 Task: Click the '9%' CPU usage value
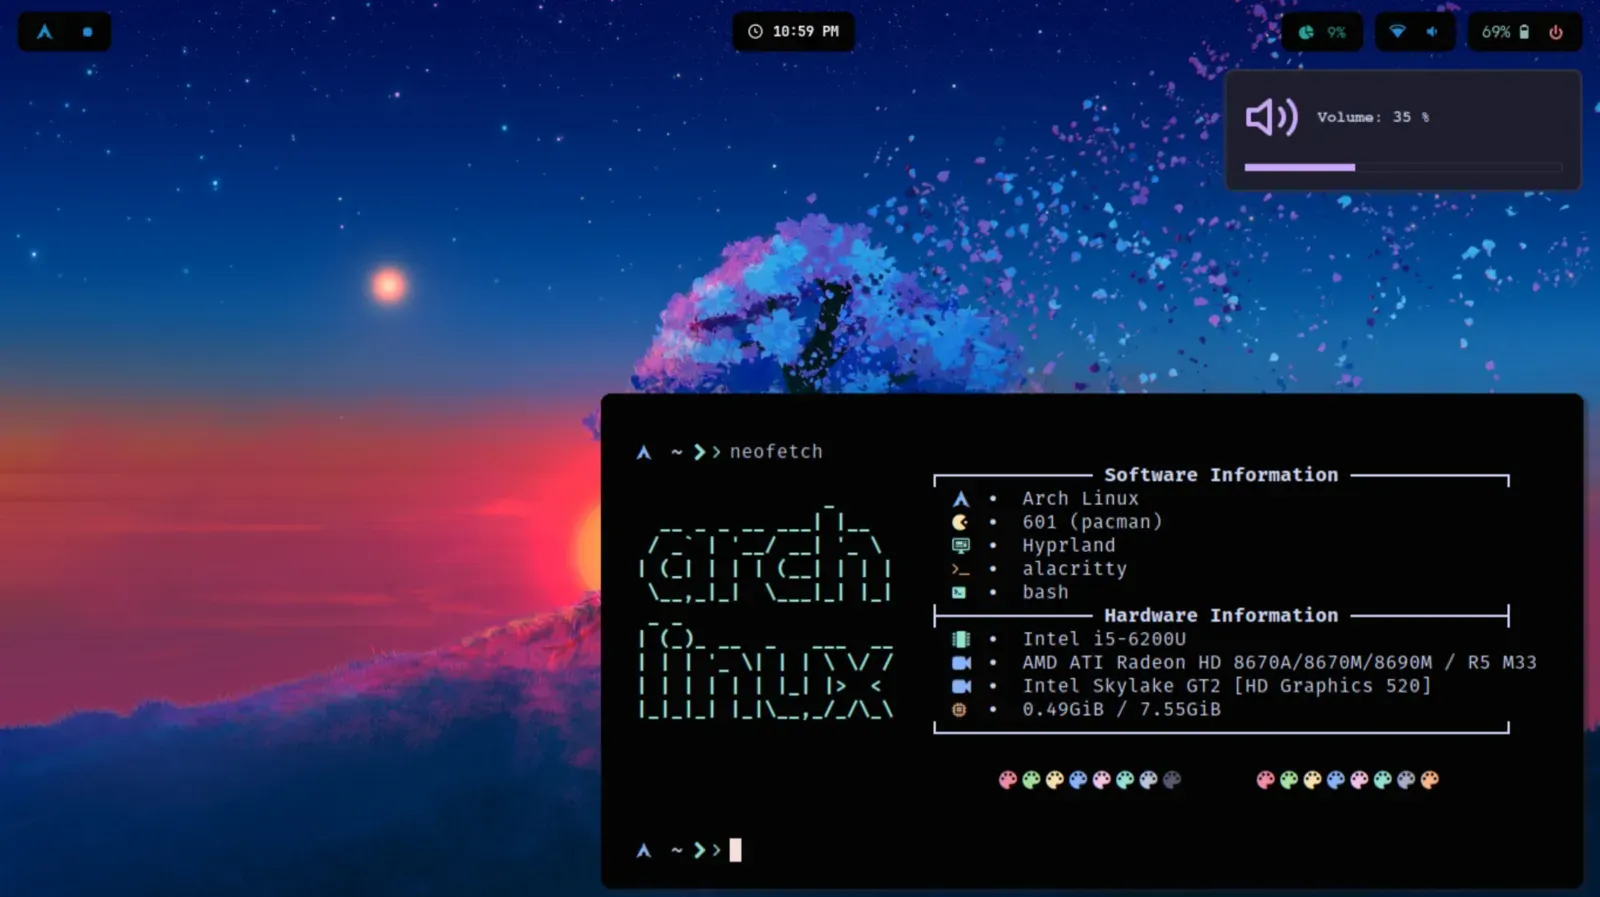(x=1336, y=32)
